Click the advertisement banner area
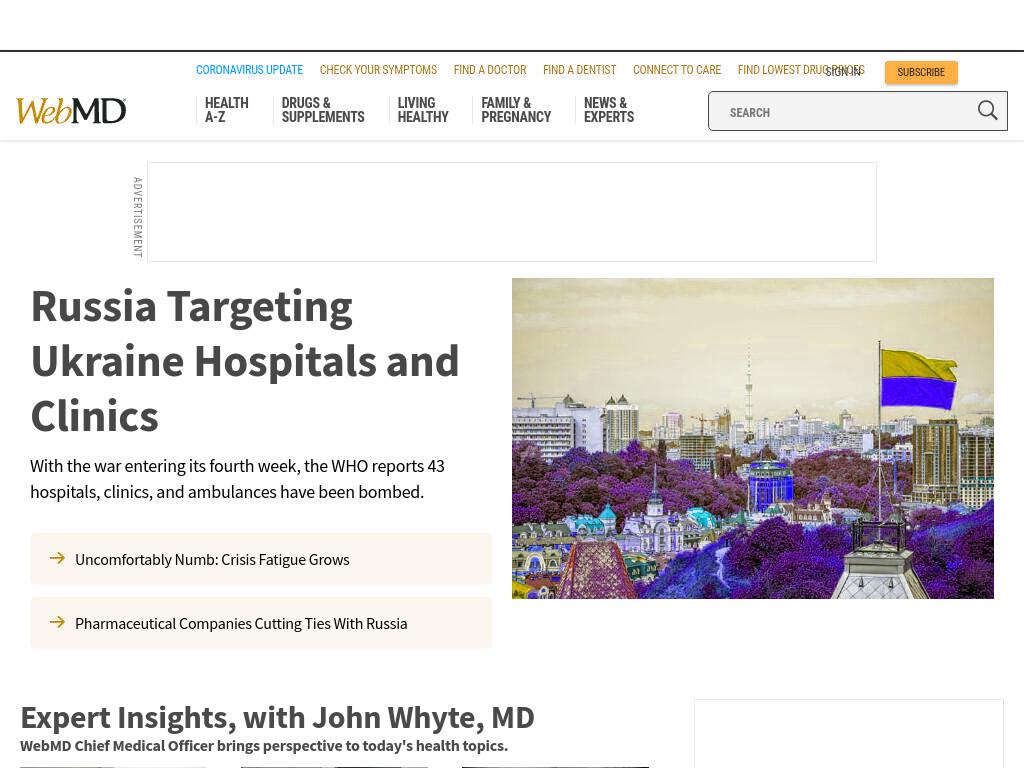Image resolution: width=1024 pixels, height=768 pixels. point(512,212)
